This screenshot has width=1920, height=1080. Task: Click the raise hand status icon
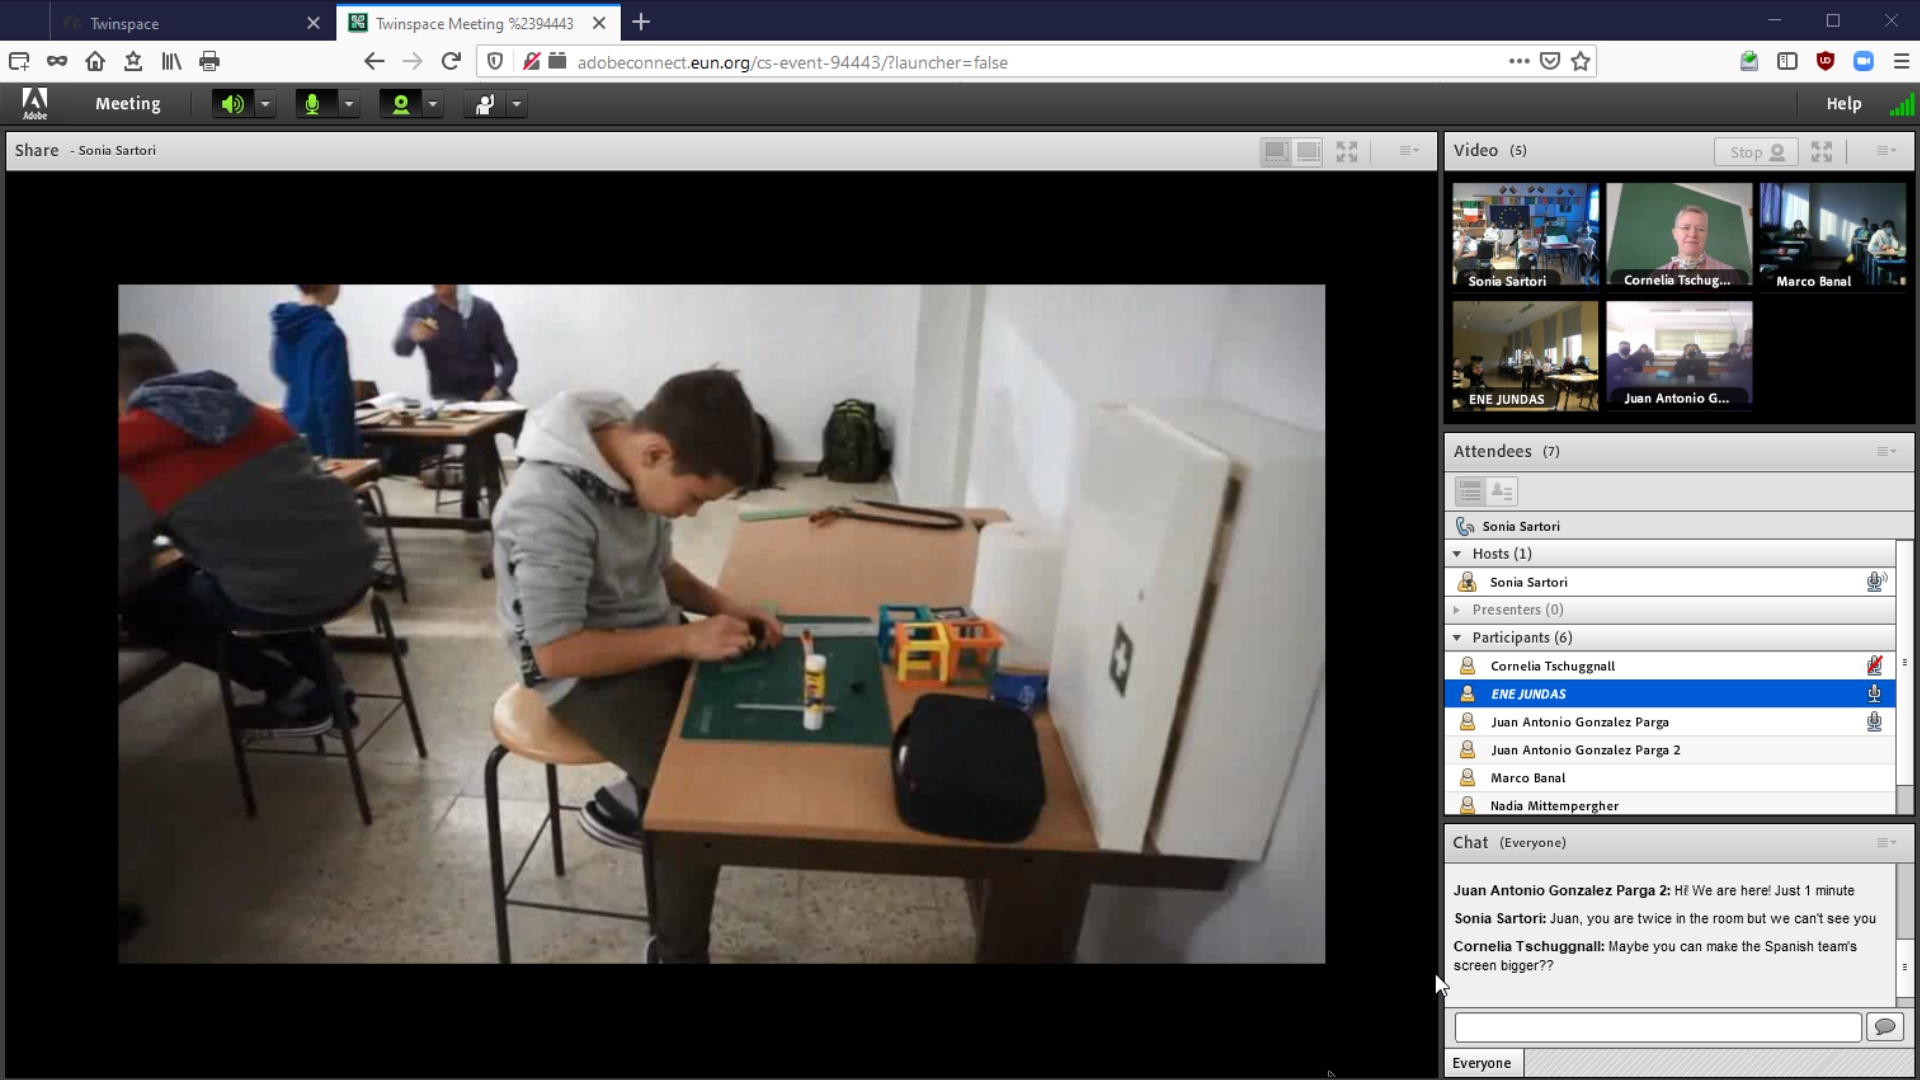coord(485,104)
